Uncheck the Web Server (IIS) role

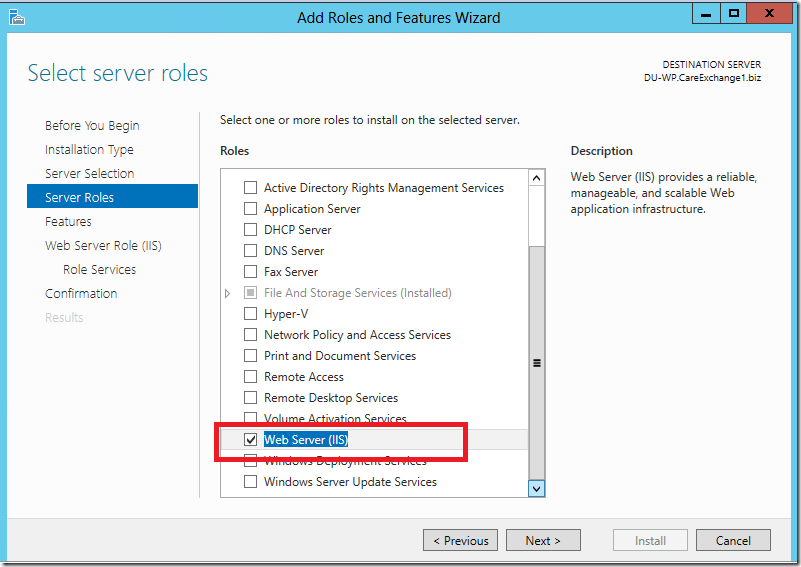[x=250, y=439]
